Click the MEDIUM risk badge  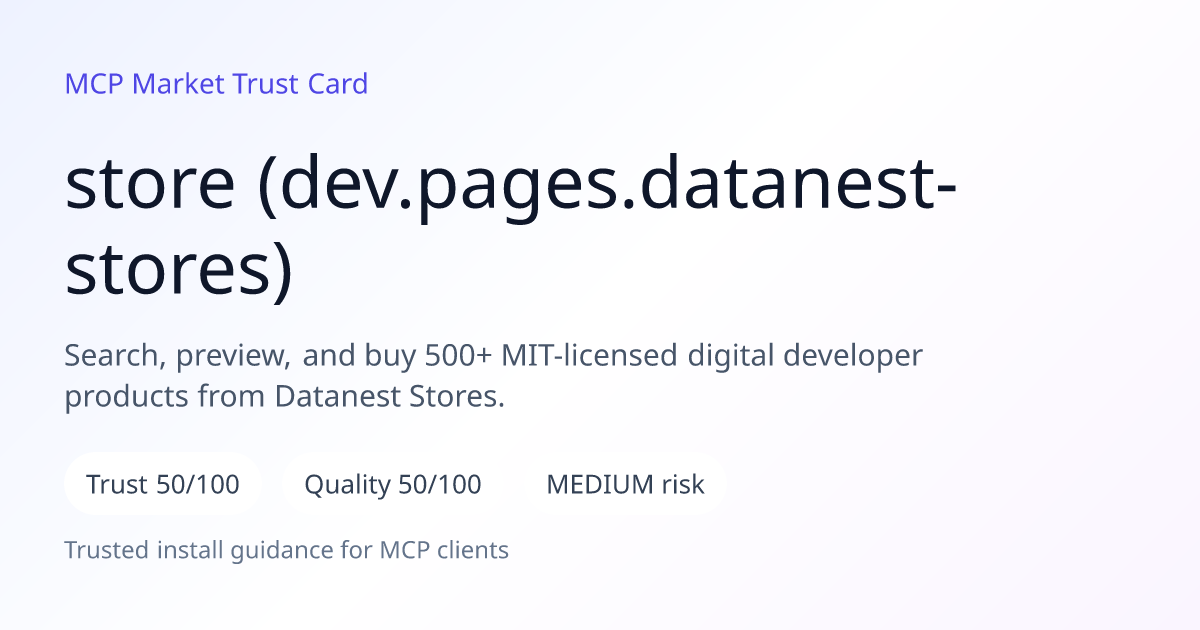[625, 485]
